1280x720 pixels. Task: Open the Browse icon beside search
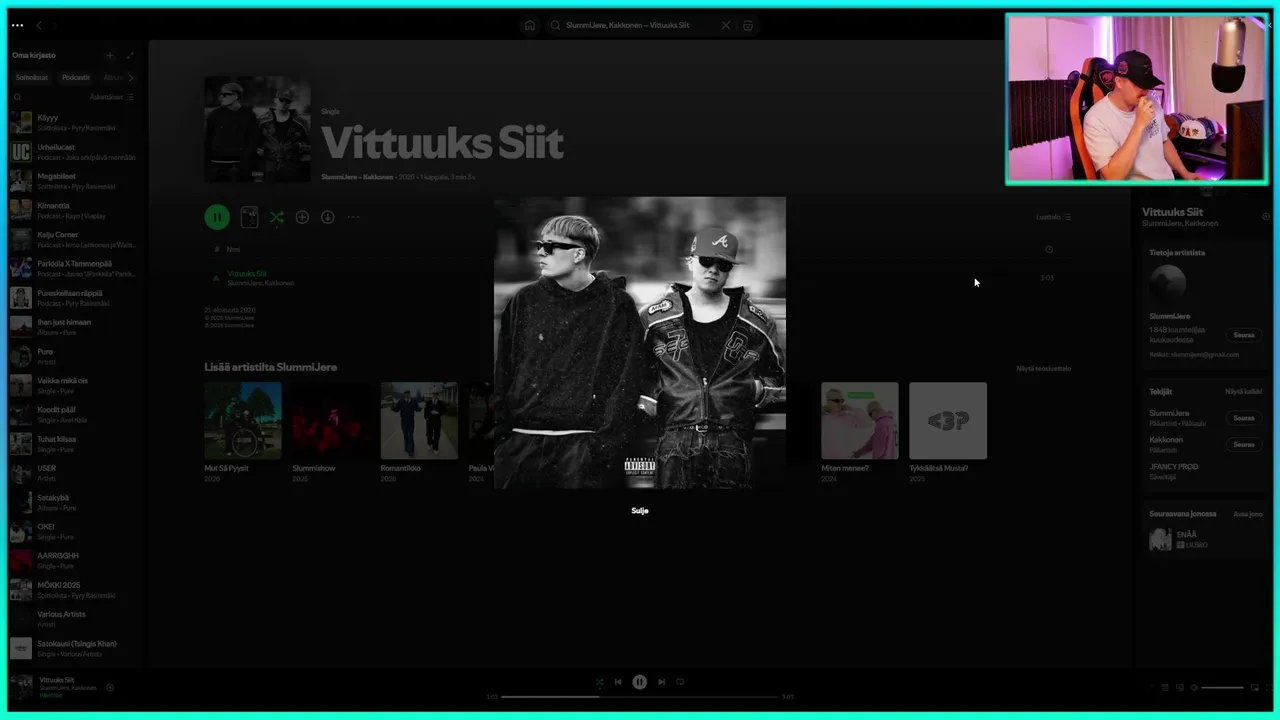pyautogui.click(x=748, y=25)
